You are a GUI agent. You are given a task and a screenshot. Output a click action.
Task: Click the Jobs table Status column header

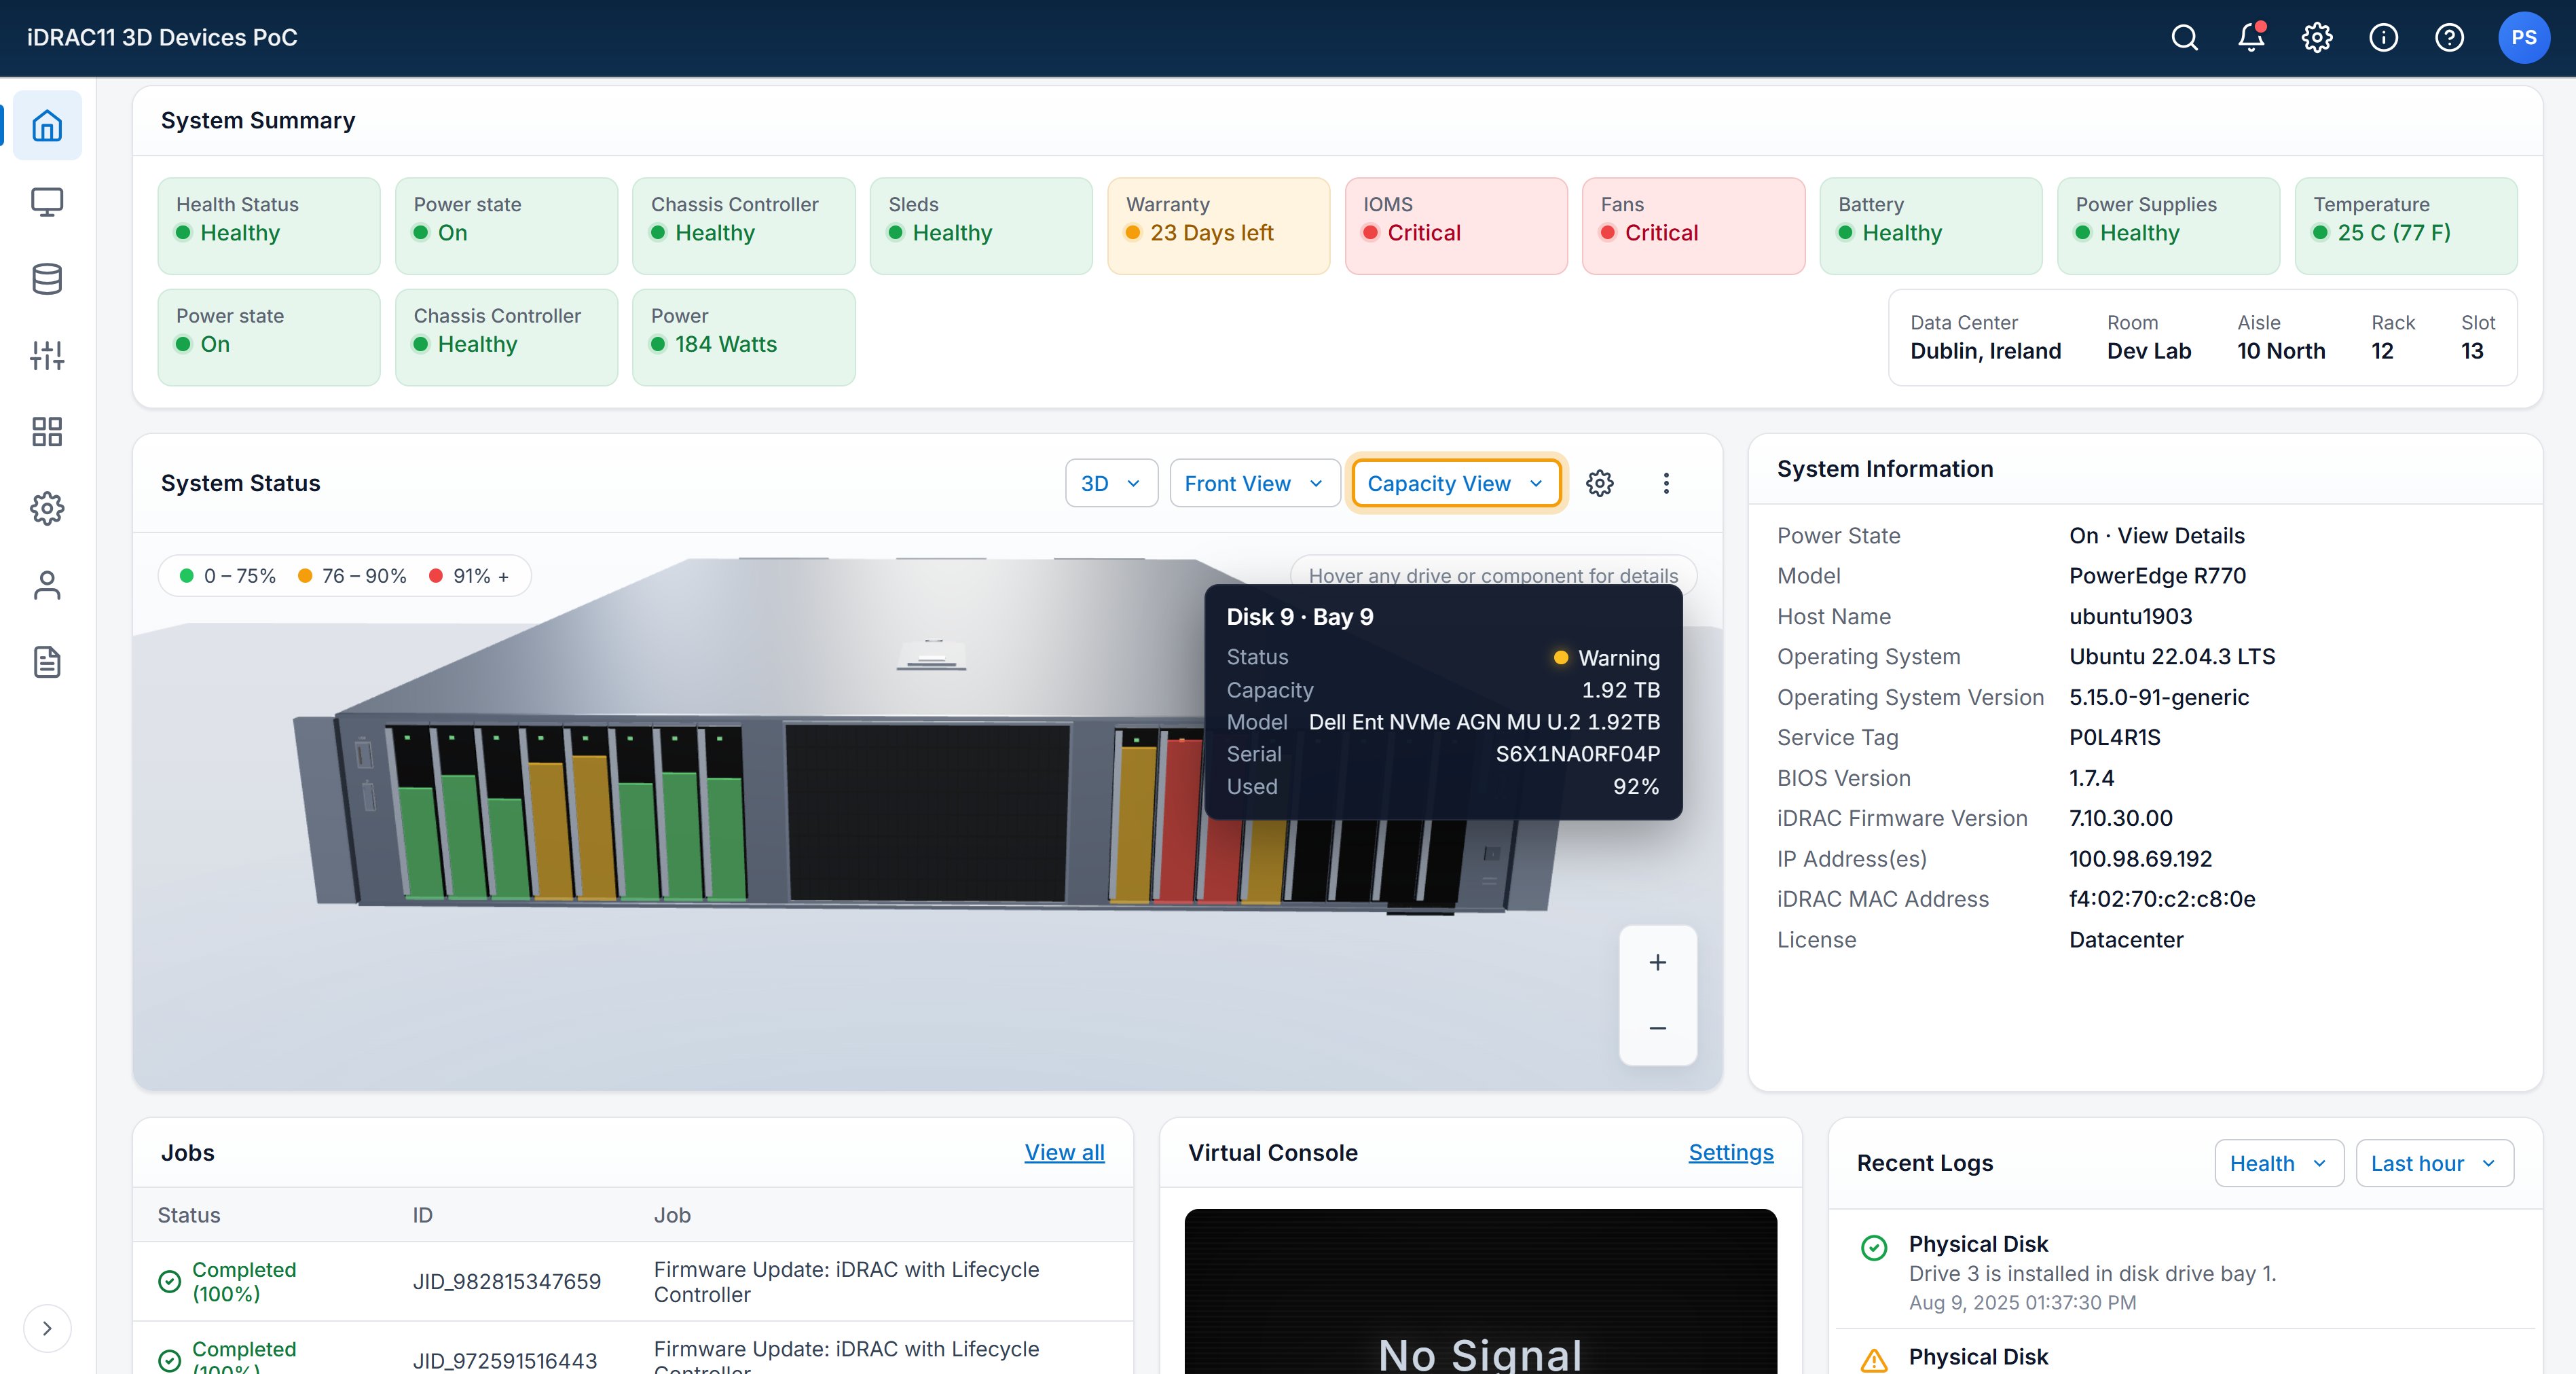click(x=188, y=1216)
